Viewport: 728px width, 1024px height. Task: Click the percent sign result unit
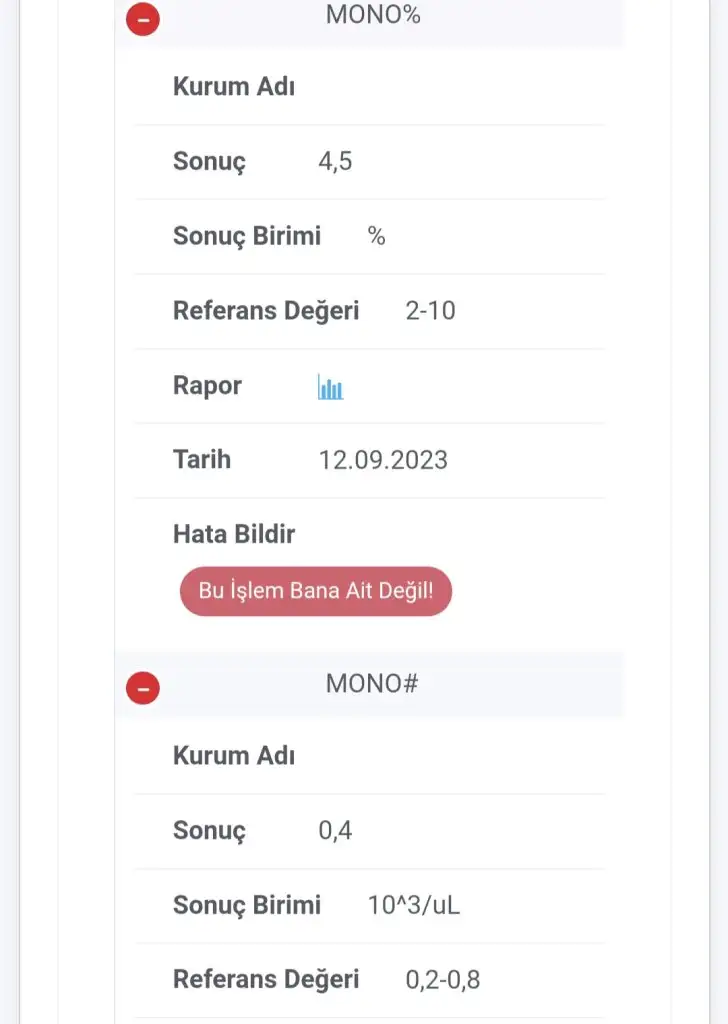376,236
